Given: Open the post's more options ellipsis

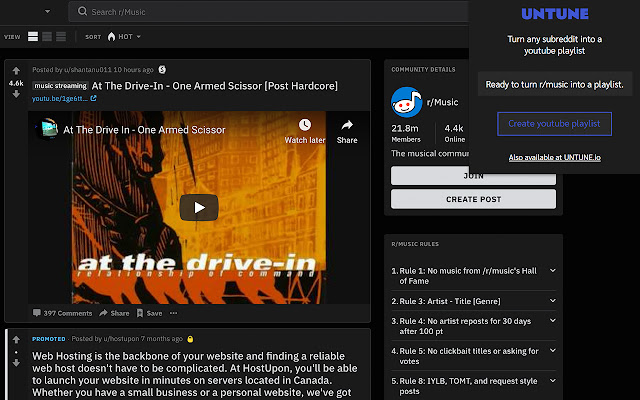Looking at the screenshot, I should tap(173, 313).
